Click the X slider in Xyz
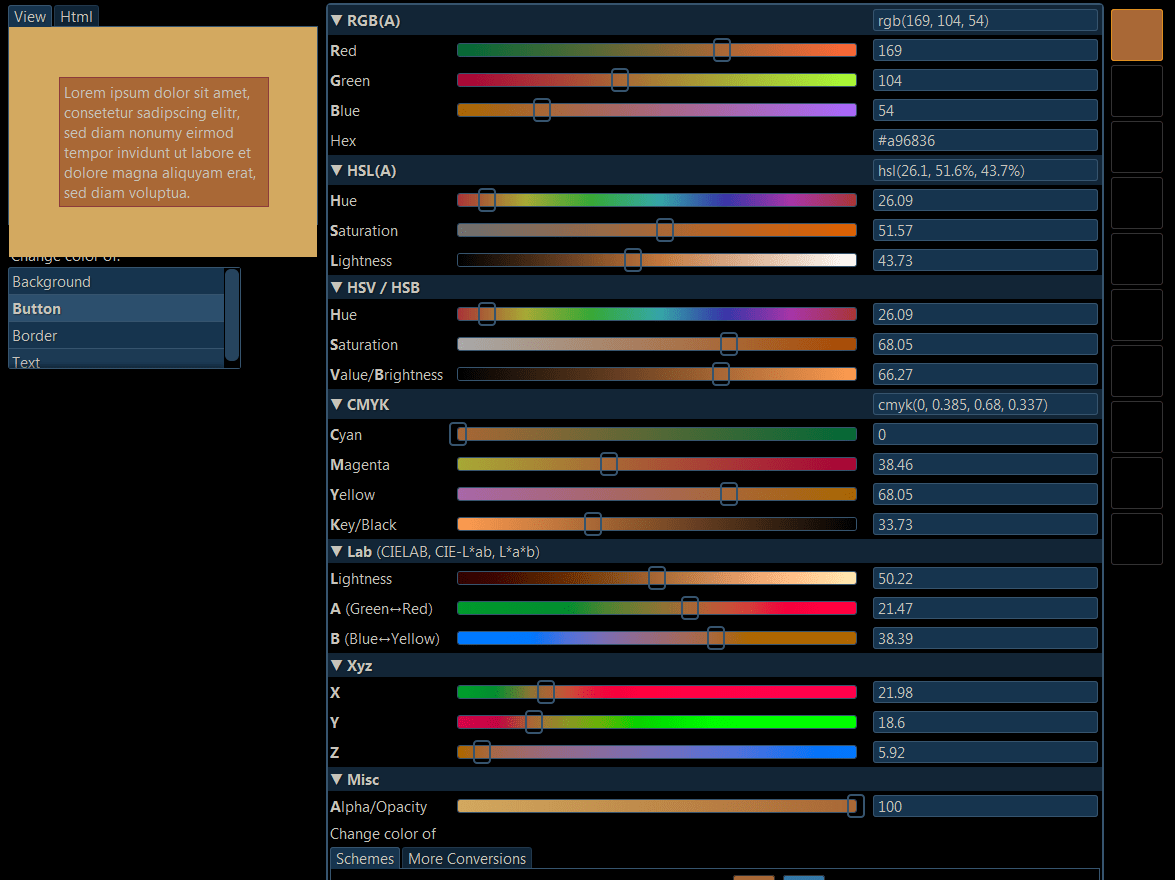Screen dimensions: 1175x880 (656, 692)
